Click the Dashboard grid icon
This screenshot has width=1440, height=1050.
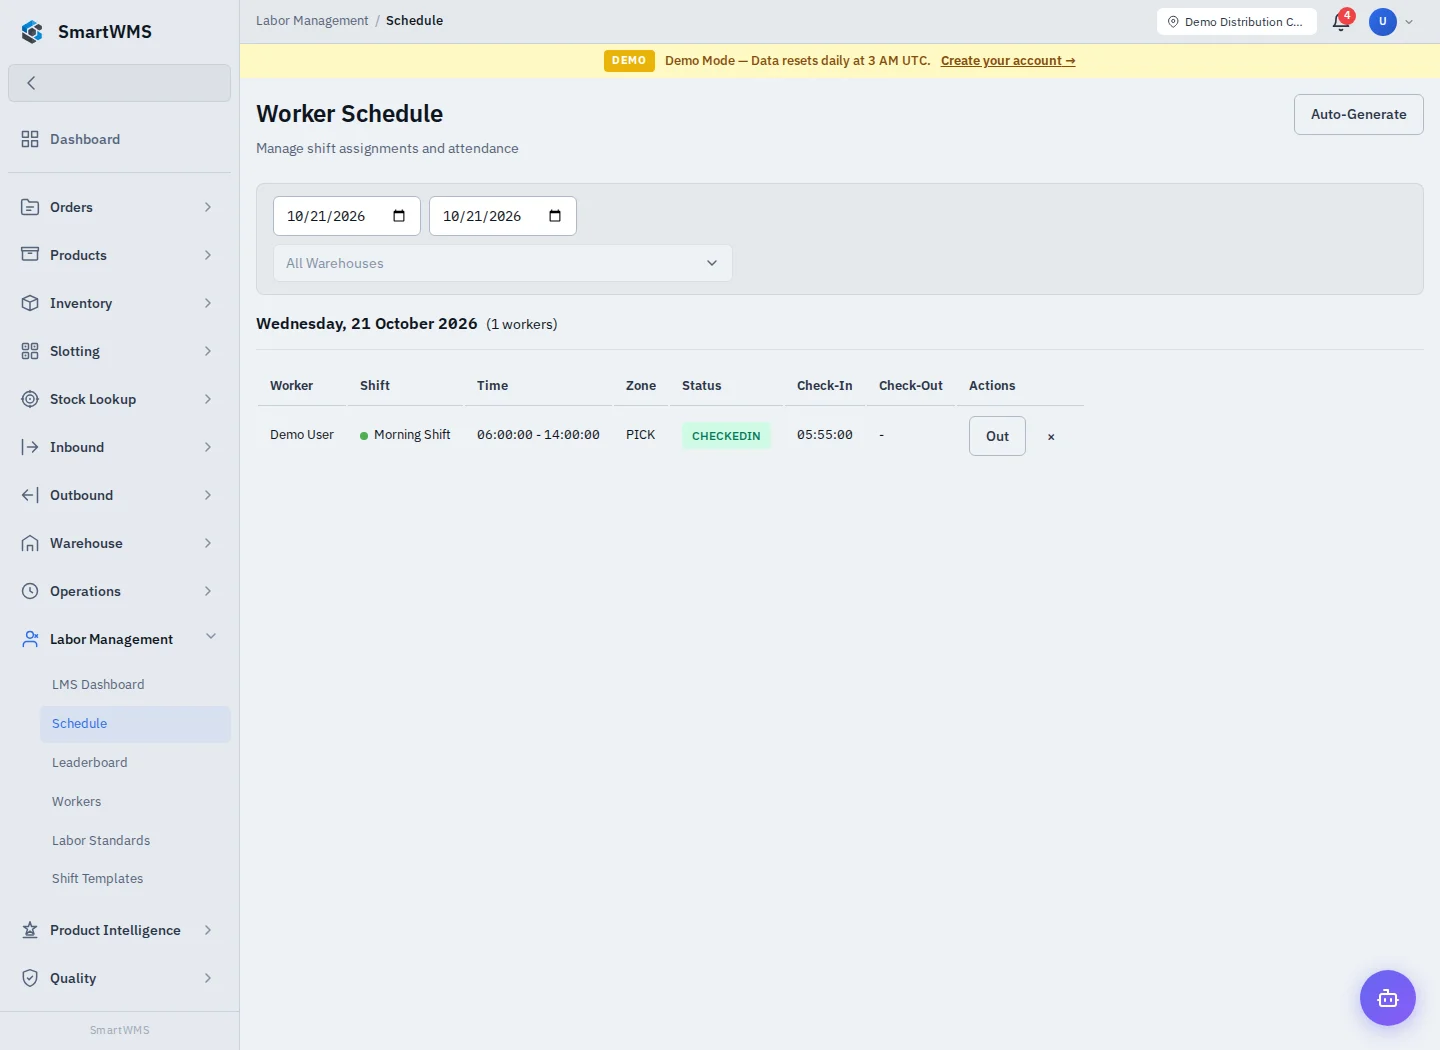tap(30, 139)
